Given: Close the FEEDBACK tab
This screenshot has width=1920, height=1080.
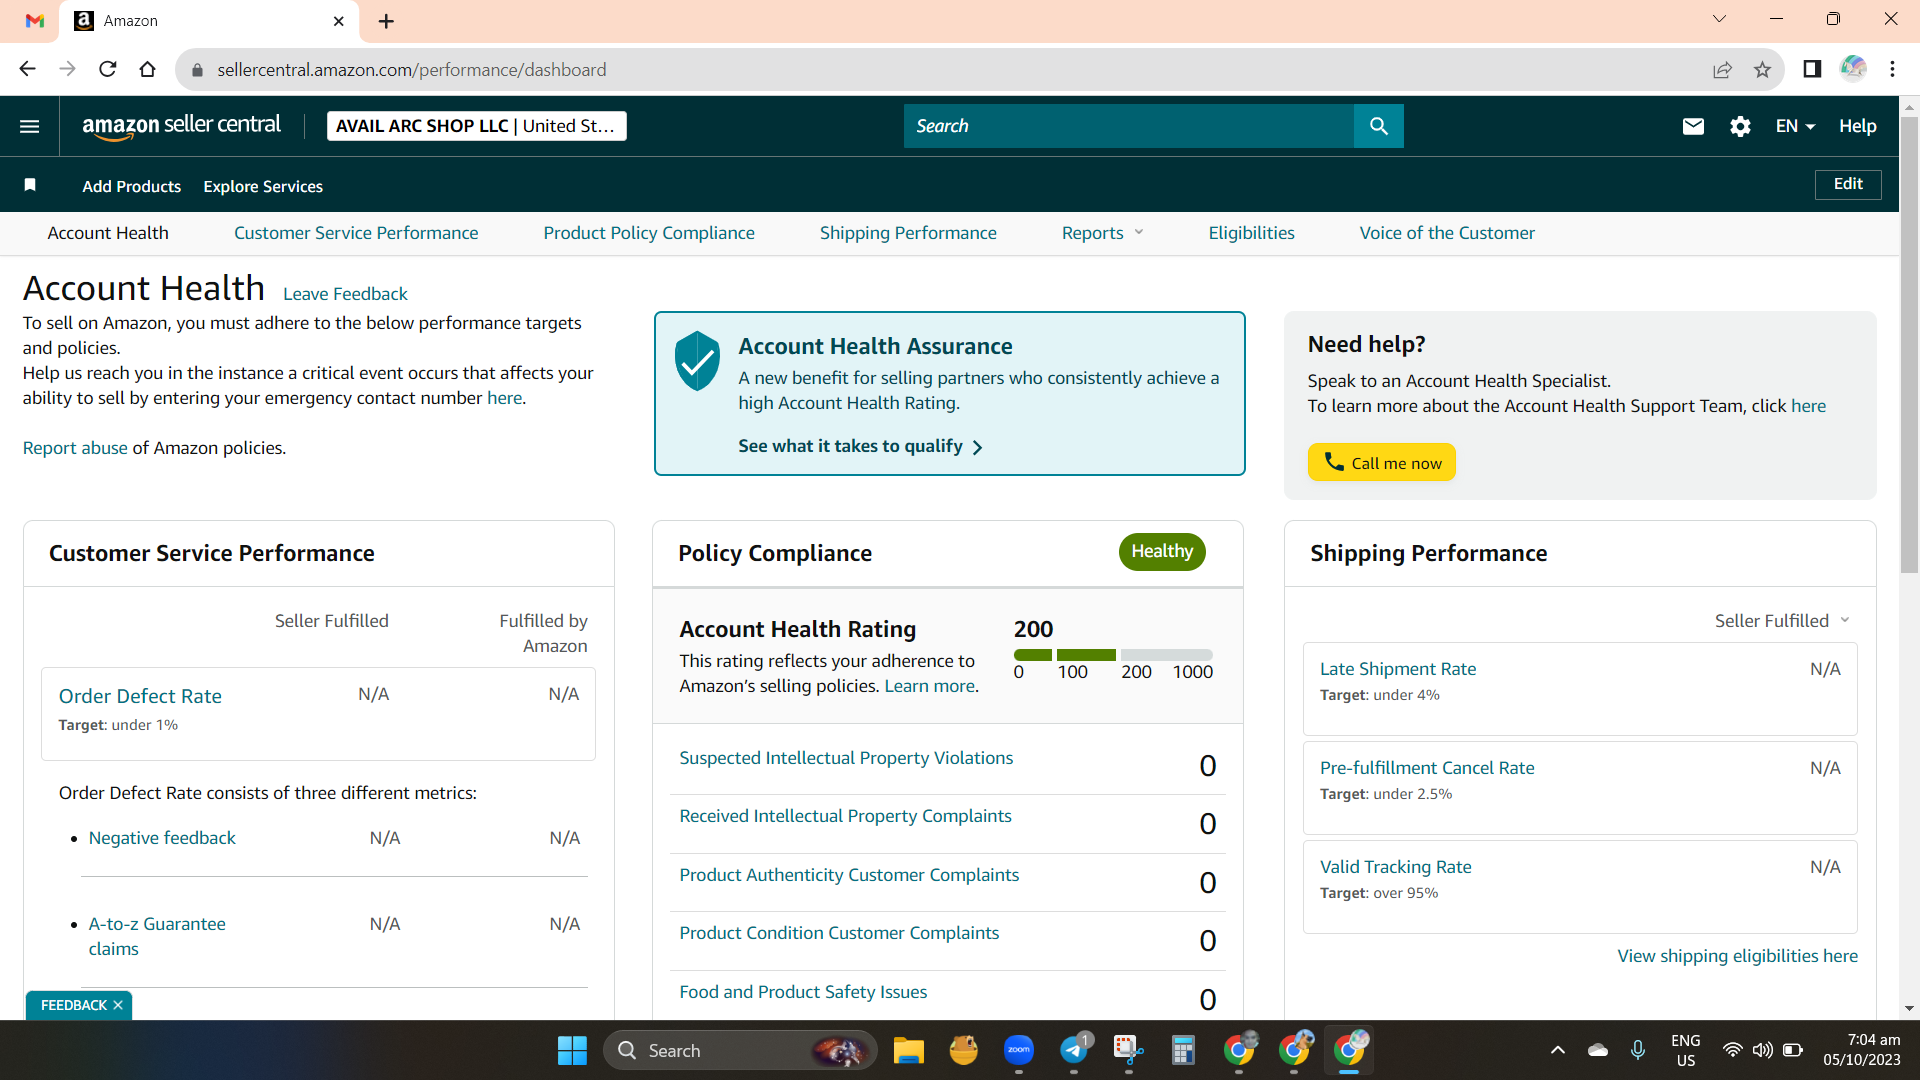Looking at the screenshot, I should pos(118,1005).
